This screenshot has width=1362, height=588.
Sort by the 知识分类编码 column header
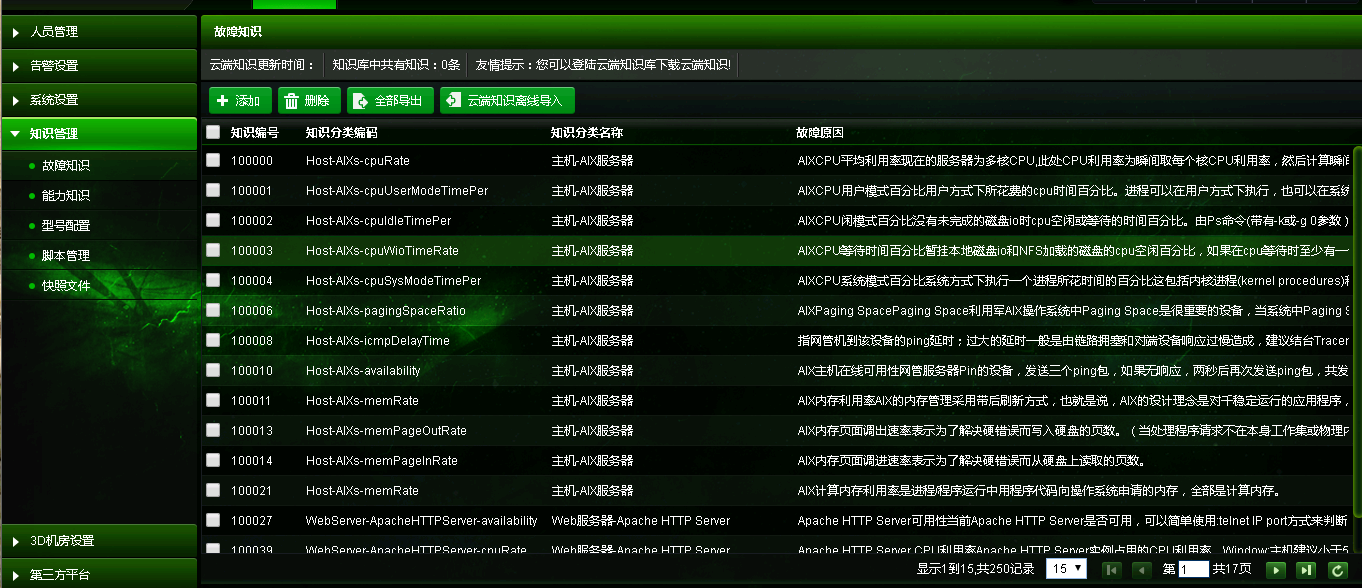(x=342, y=132)
